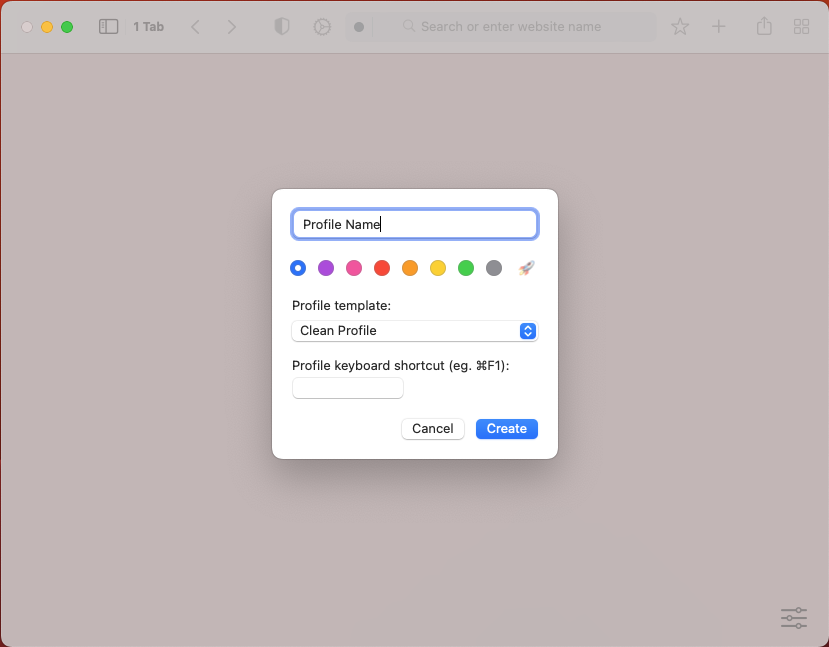Open a new tab with plus icon
This screenshot has width=829, height=647.
(718, 27)
